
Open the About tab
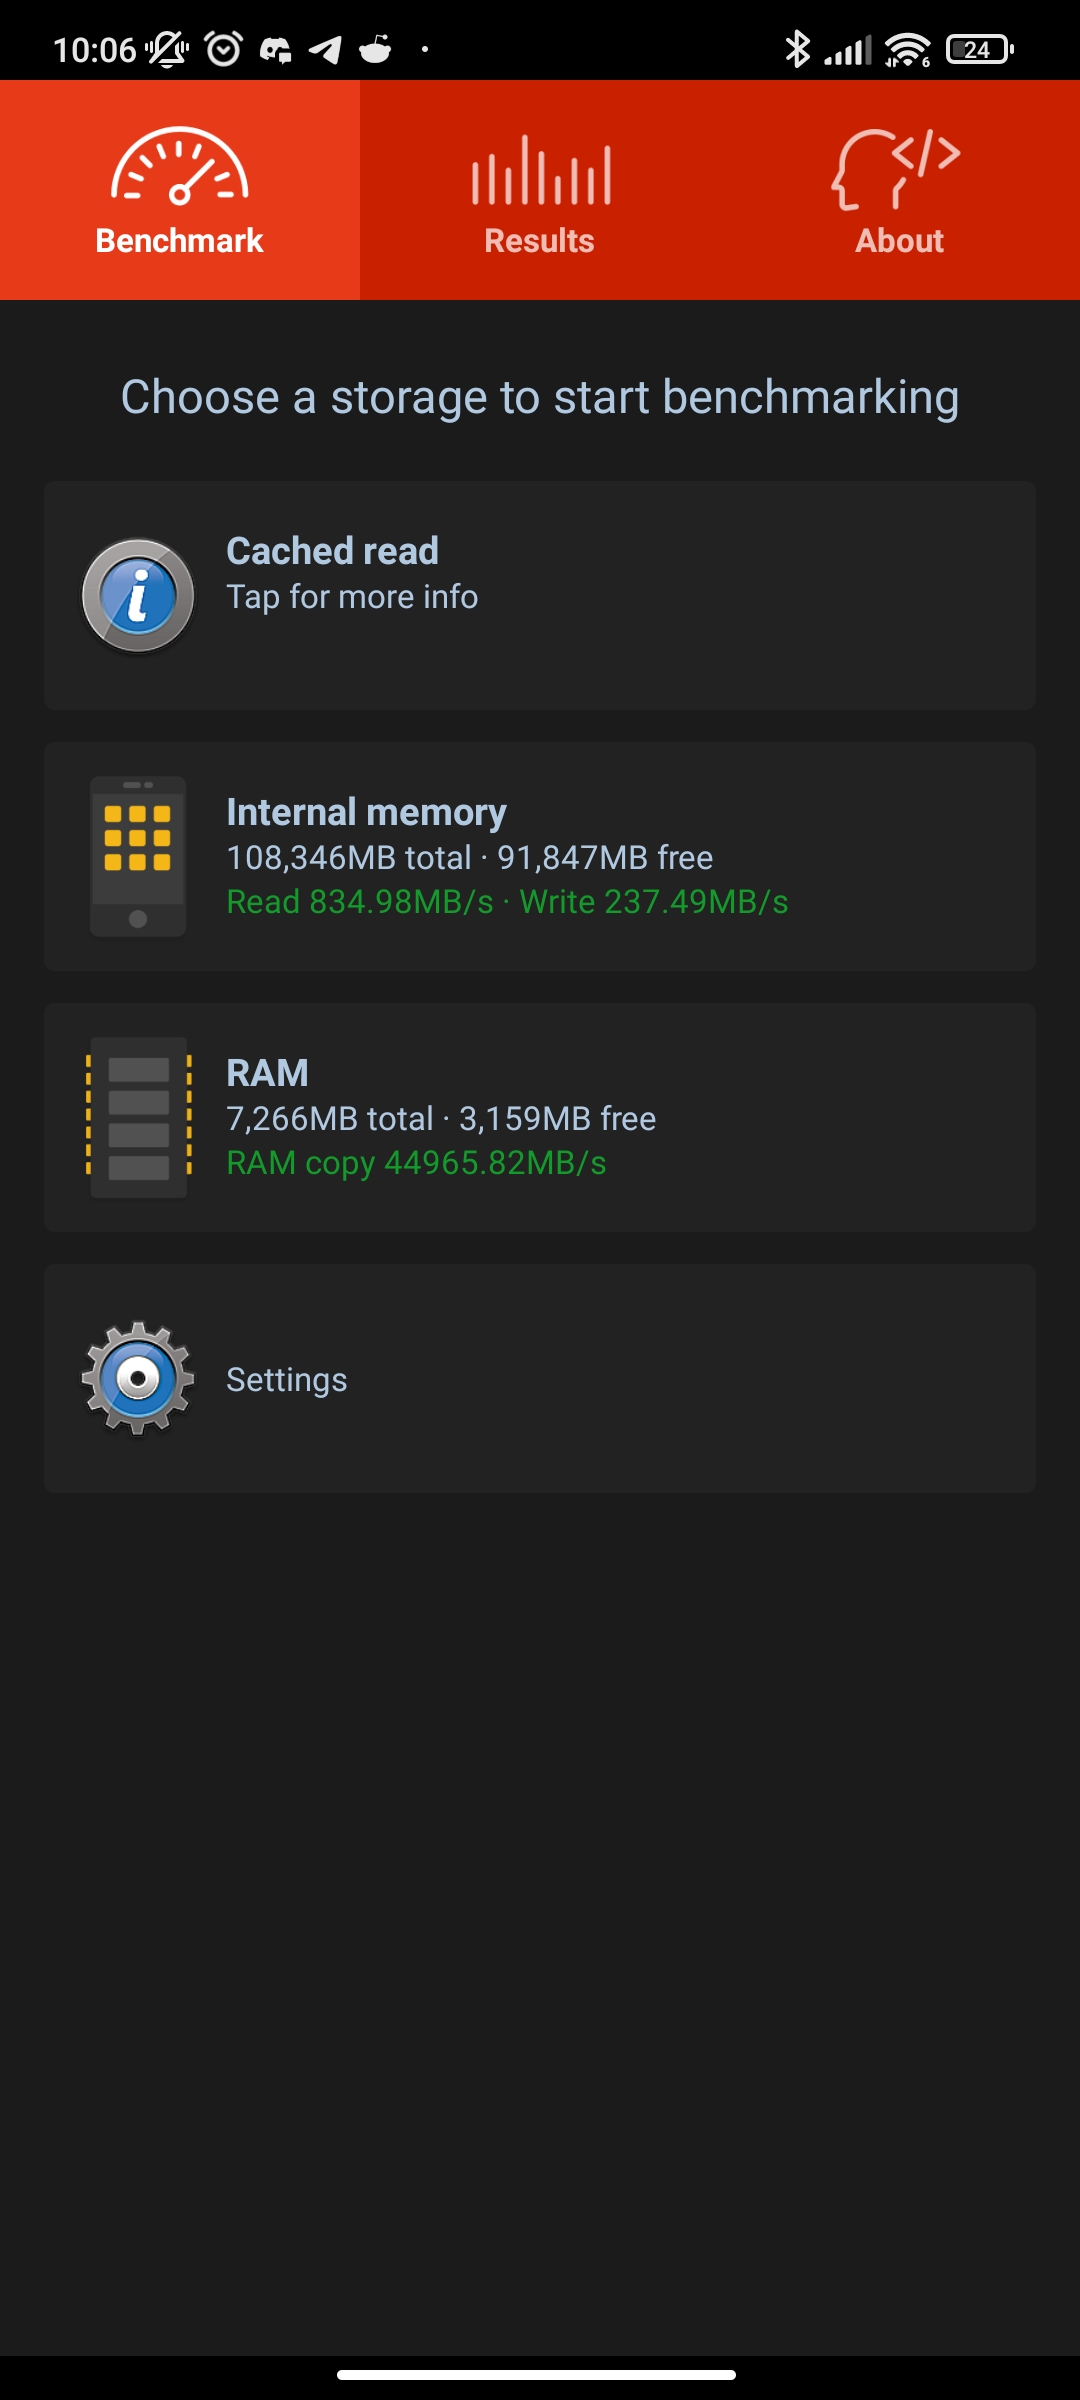pyautogui.click(x=900, y=190)
